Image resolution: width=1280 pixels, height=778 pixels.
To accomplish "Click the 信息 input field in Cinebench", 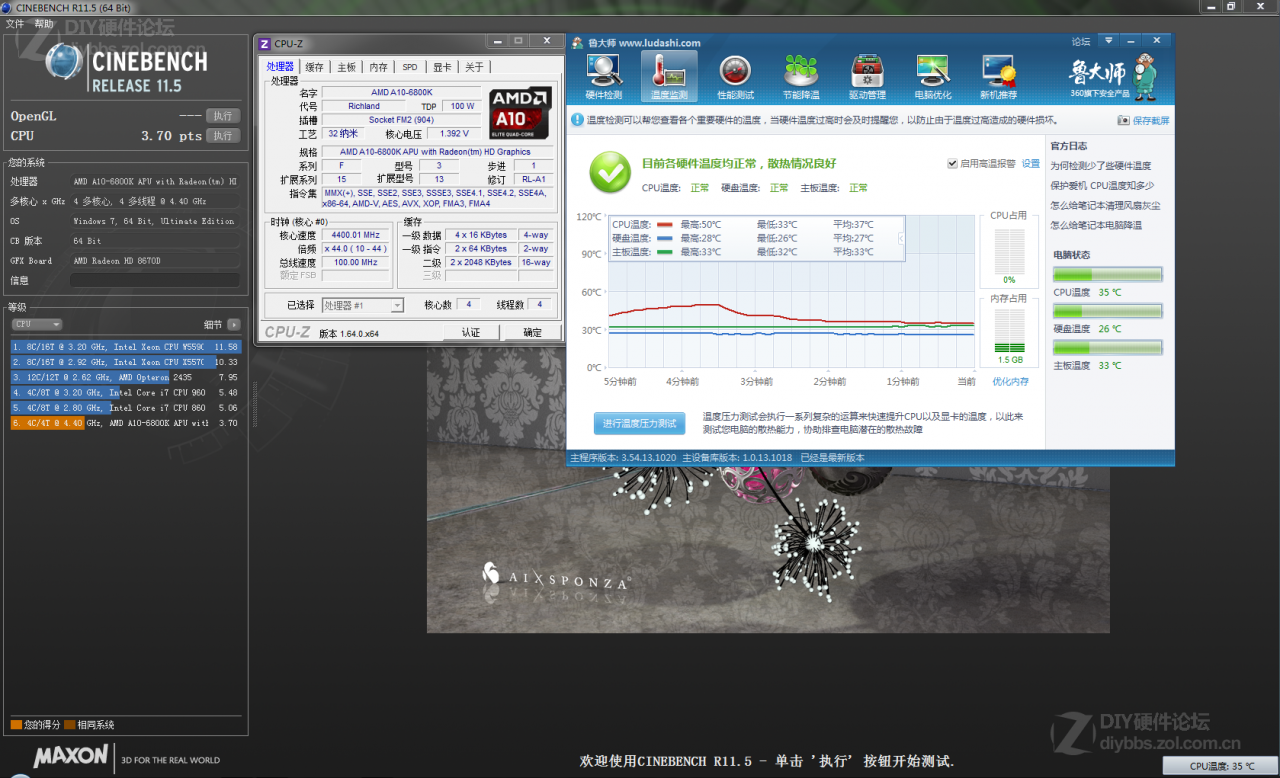I will [155, 280].
